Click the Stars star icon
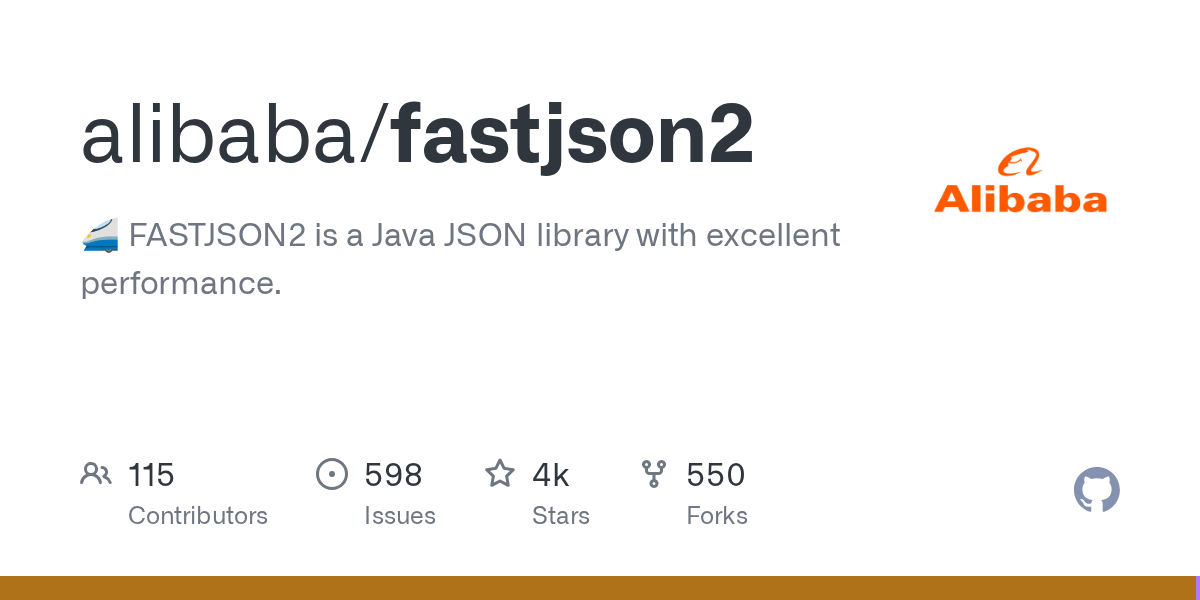The height and width of the screenshot is (600, 1200). 500,474
